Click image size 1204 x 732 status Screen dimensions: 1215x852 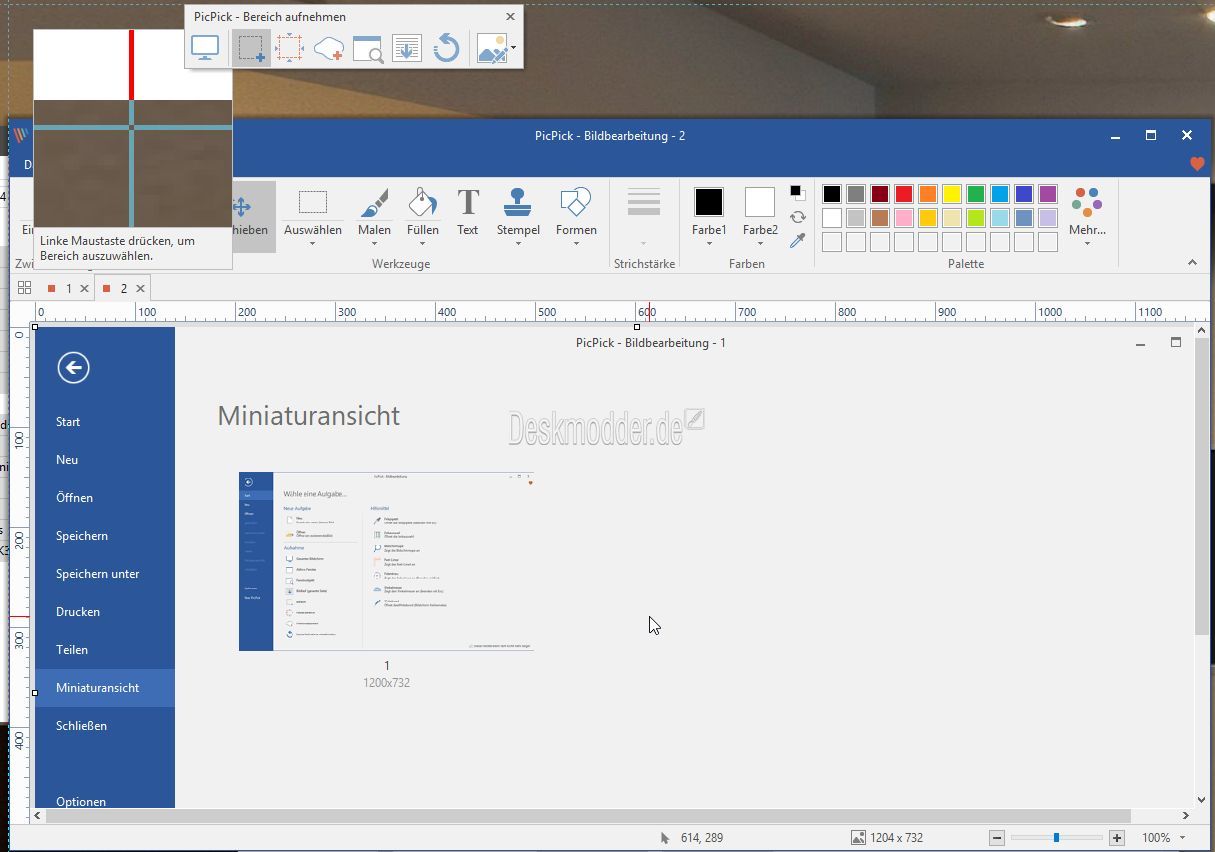[886, 838]
